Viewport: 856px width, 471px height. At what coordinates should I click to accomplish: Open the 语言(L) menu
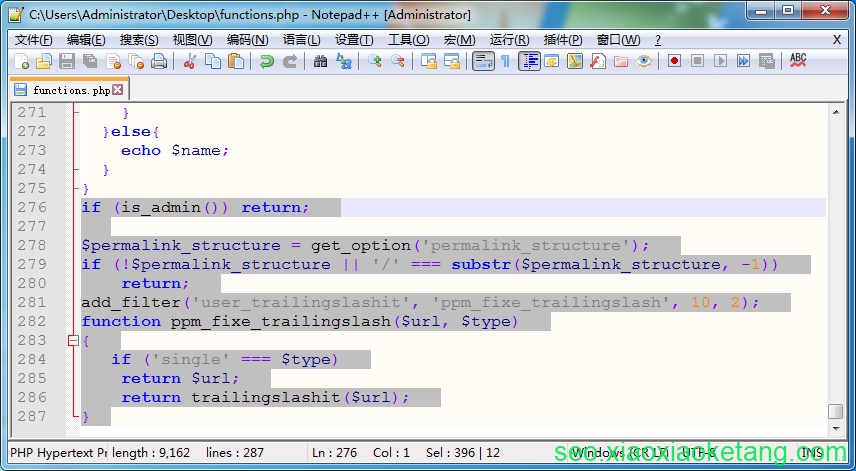click(302, 40)
